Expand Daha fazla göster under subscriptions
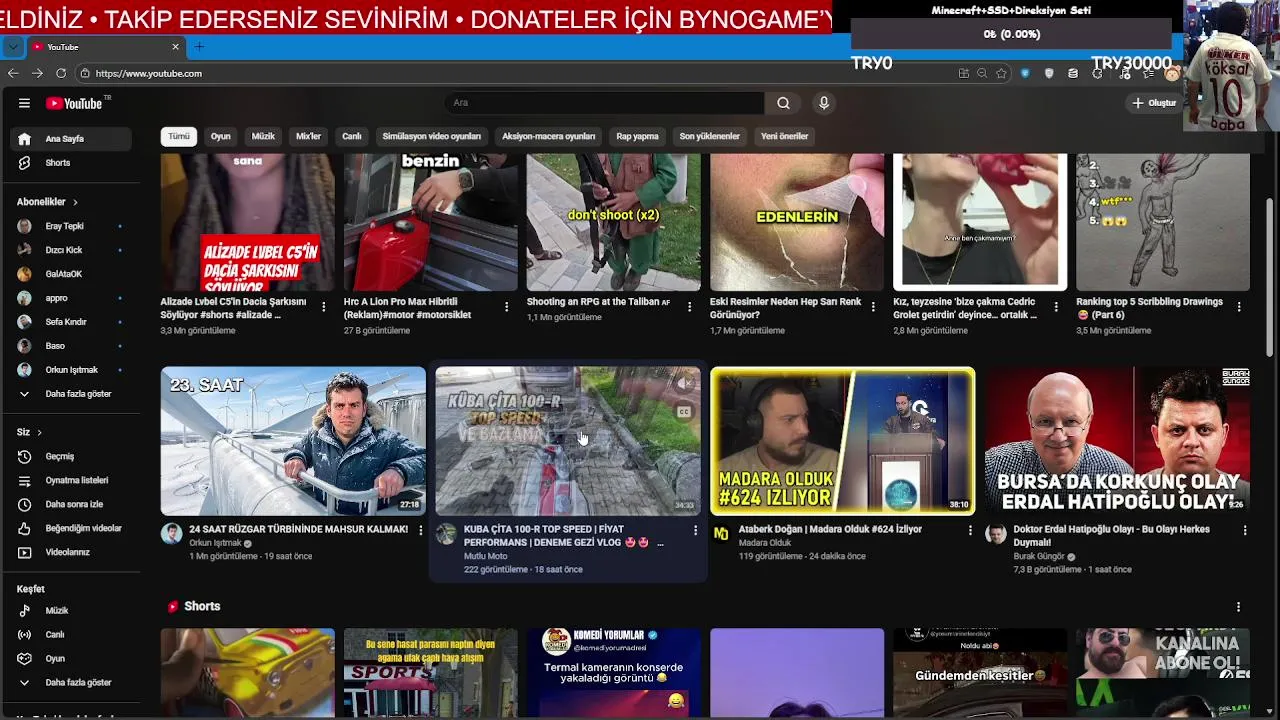Image resolution: width=1280 pixels, height=720 pixels. [x=70, y=394]
